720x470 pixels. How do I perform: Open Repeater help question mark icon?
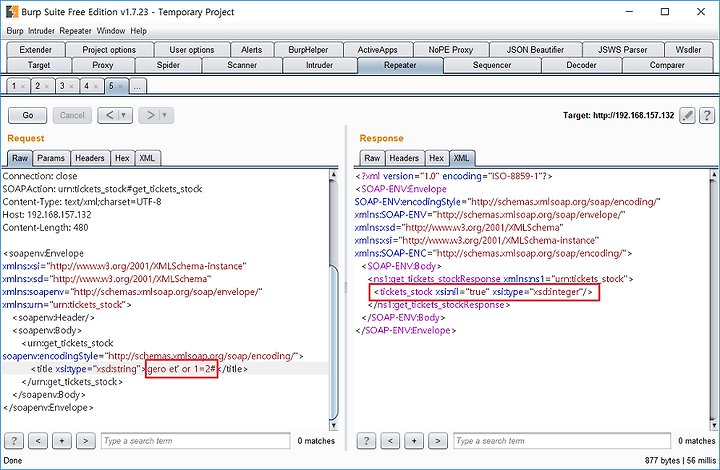[x=707, y=115]
